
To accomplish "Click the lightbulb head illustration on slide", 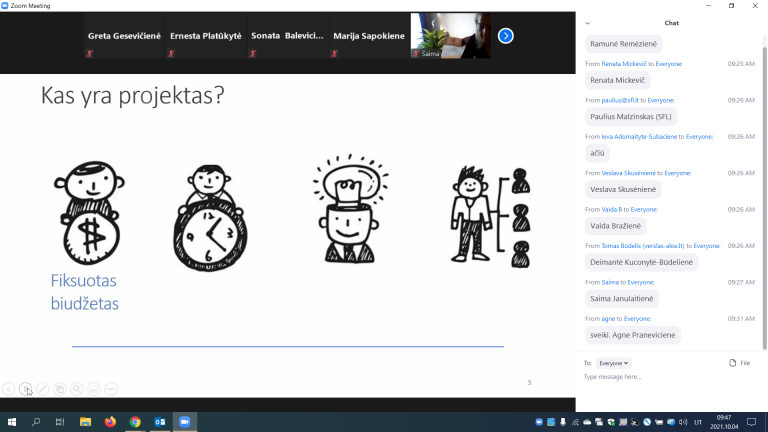I will tap(350, 209).
